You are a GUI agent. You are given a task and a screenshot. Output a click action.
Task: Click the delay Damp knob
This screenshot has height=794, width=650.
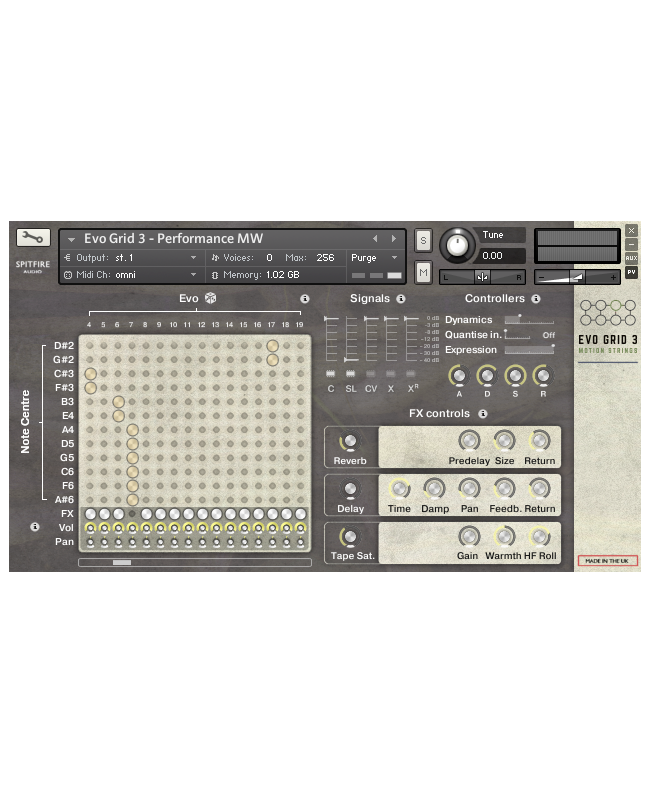[x=434, y=489]
